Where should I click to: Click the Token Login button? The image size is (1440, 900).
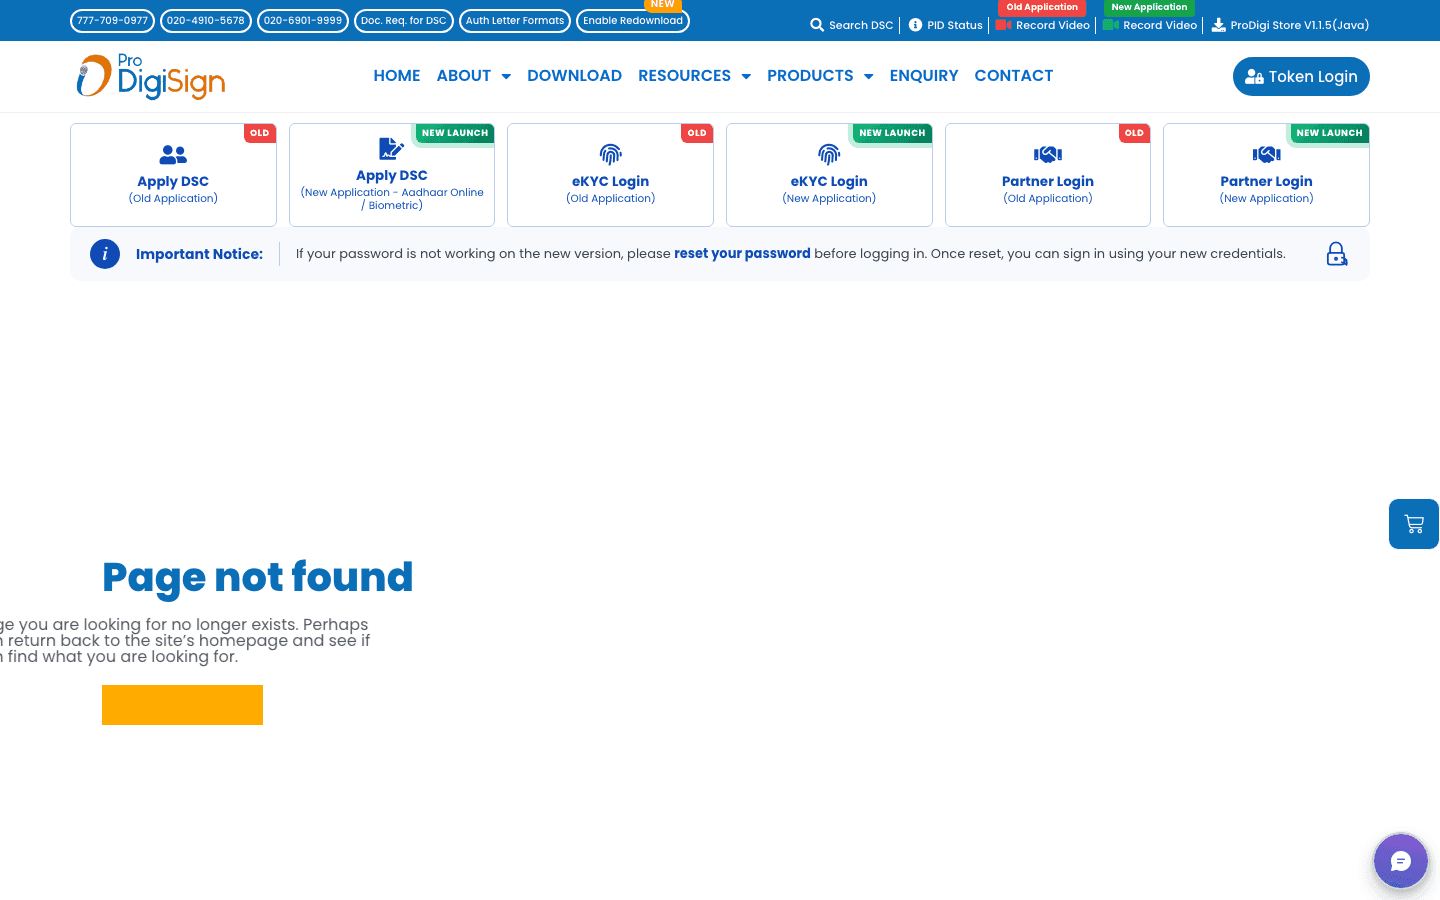click(x=1301, y=77)
